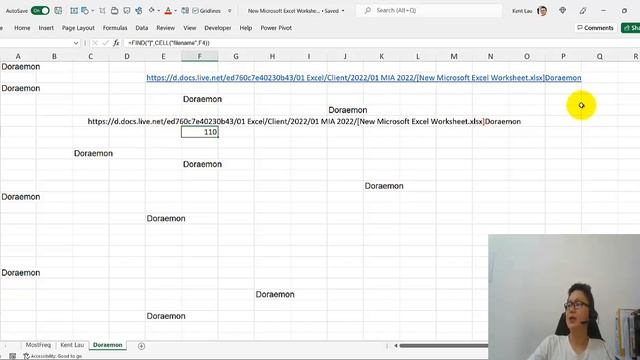Screen dimensions: 640x360
Task: Click the black https://d.docs.live.net path text
Action: pyautogui.click(x=304, y=121)
